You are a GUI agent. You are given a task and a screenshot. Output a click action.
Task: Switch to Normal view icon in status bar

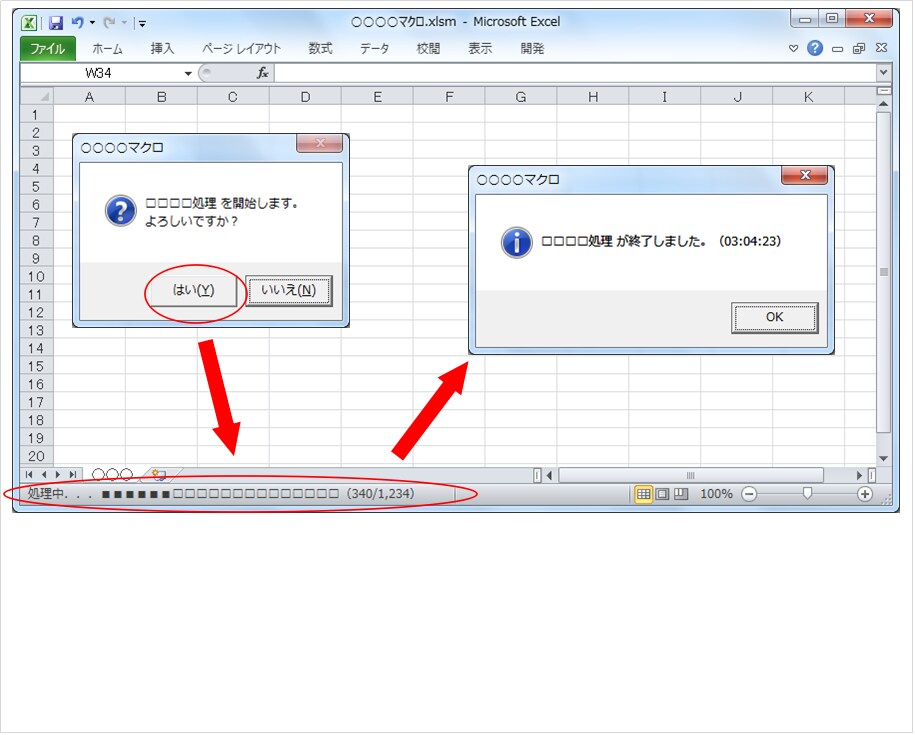643,495
